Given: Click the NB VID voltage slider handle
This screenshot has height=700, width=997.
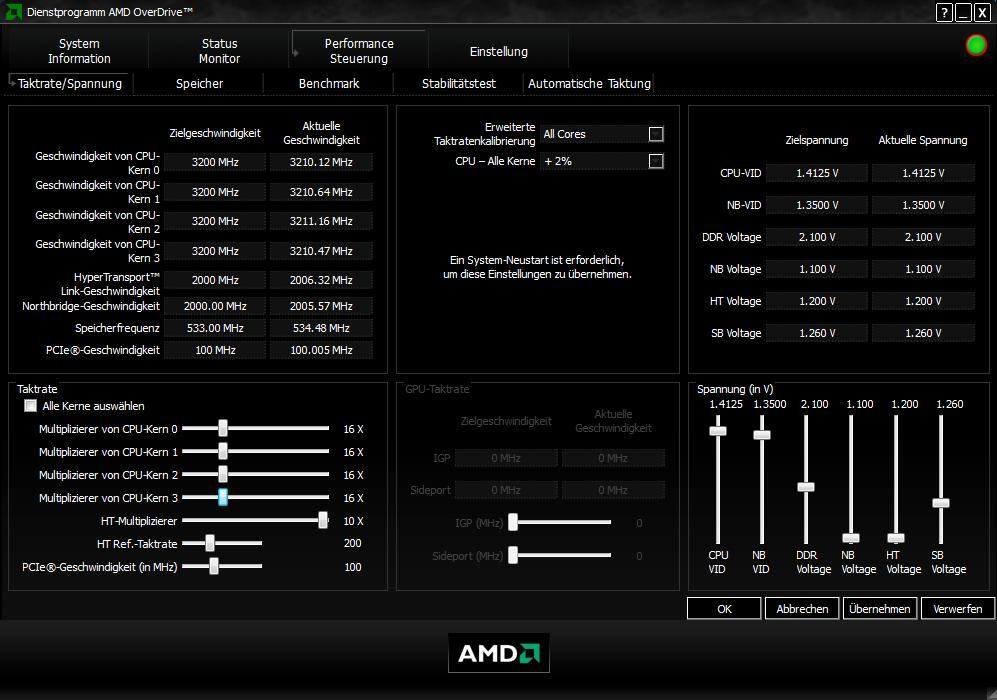Looking at the screenshot, I should pyautogui.click(x=762, y=435).
